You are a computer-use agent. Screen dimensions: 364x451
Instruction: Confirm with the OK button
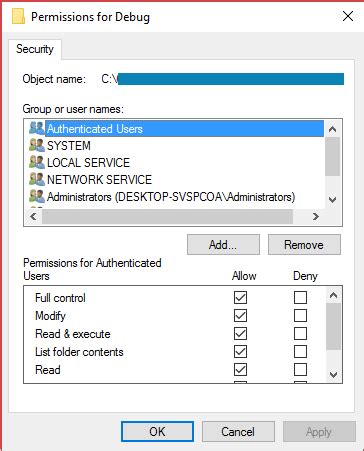(157, 432)
